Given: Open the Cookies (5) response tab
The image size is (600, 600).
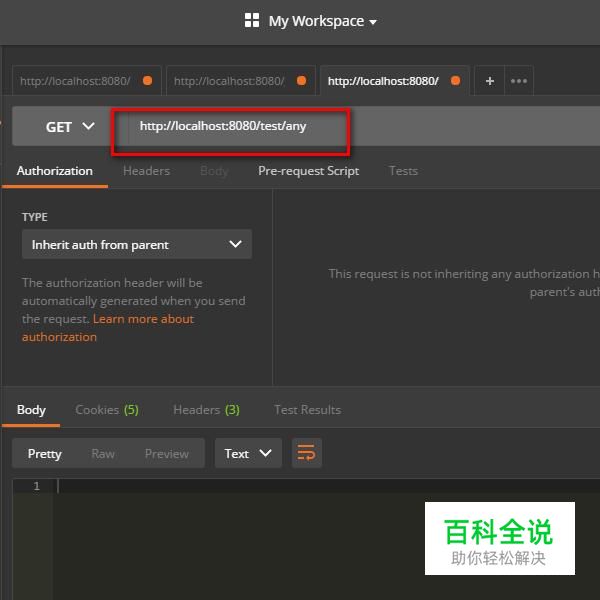Looking at the screenshot, I should pos(107,410).
